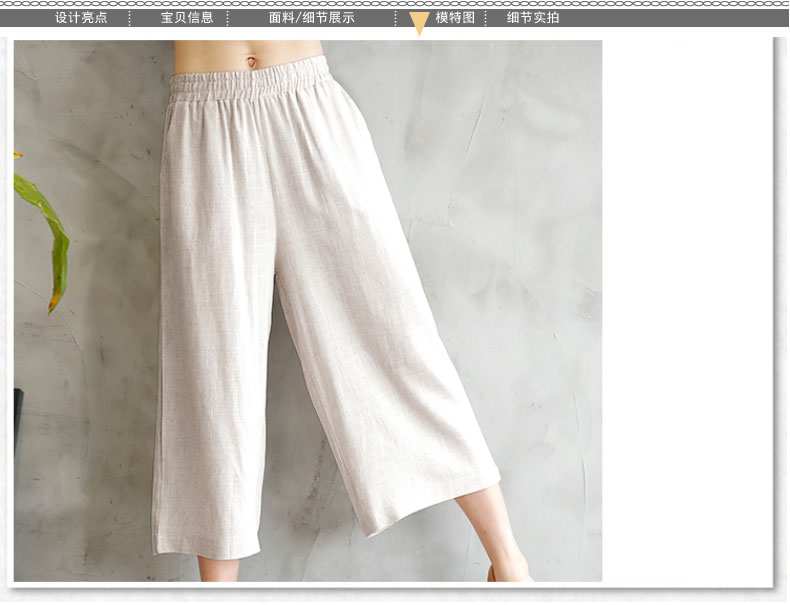Click empty gray navigation bar area at right

pyautogui.click(x=680, y=18)
